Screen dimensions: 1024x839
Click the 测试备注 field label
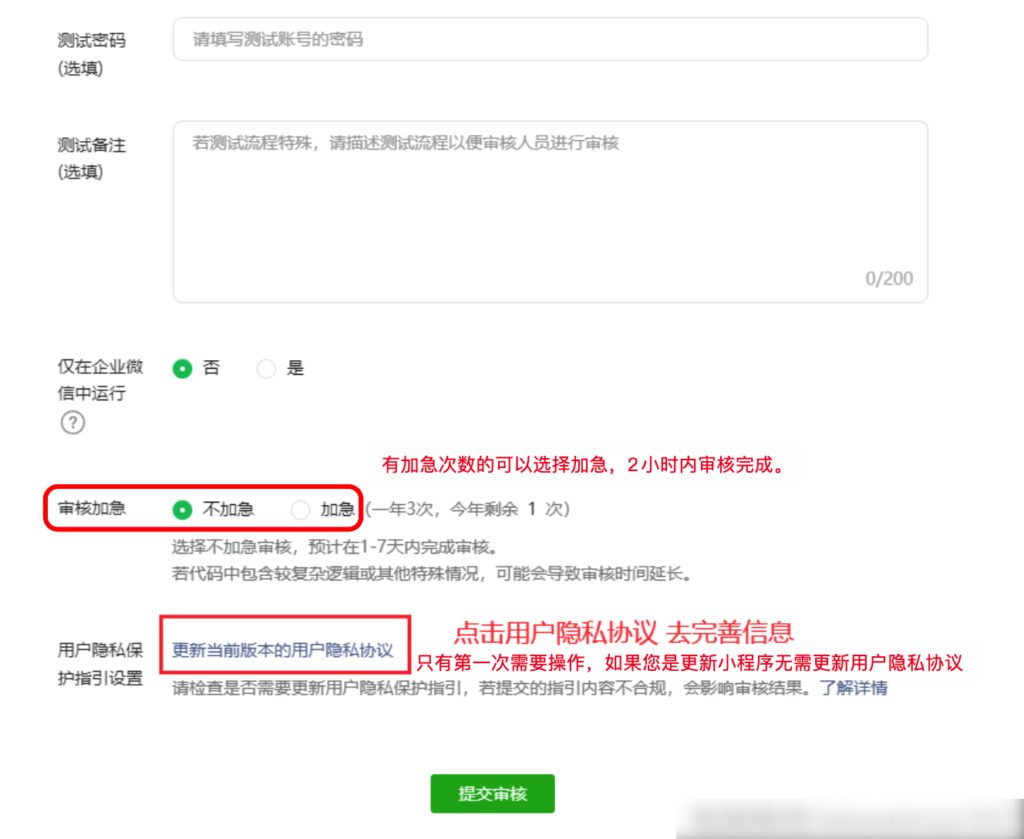click(92, 146)
